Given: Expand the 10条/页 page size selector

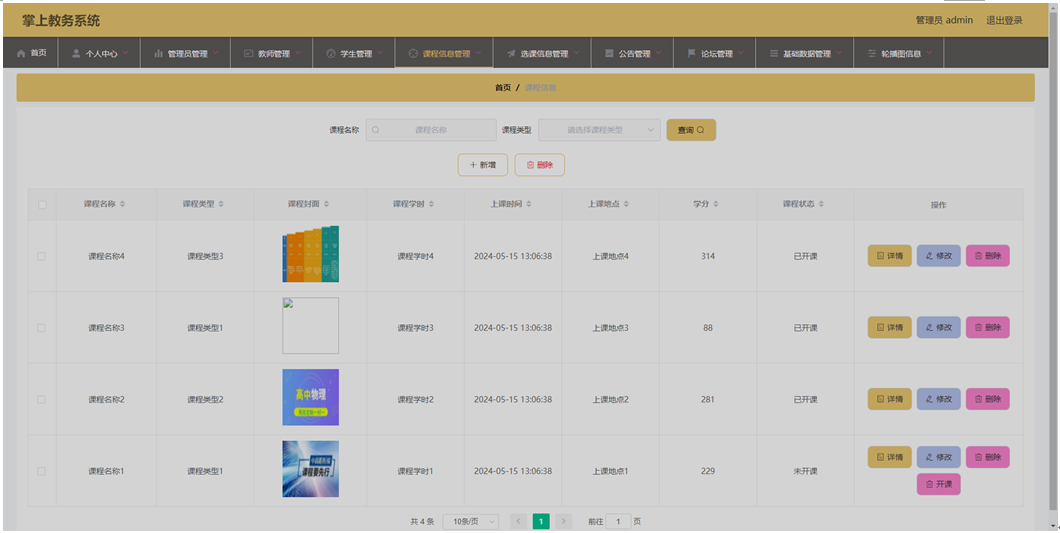Looking at the screenshot, I should pyautogui.click(x=471, y=521).
